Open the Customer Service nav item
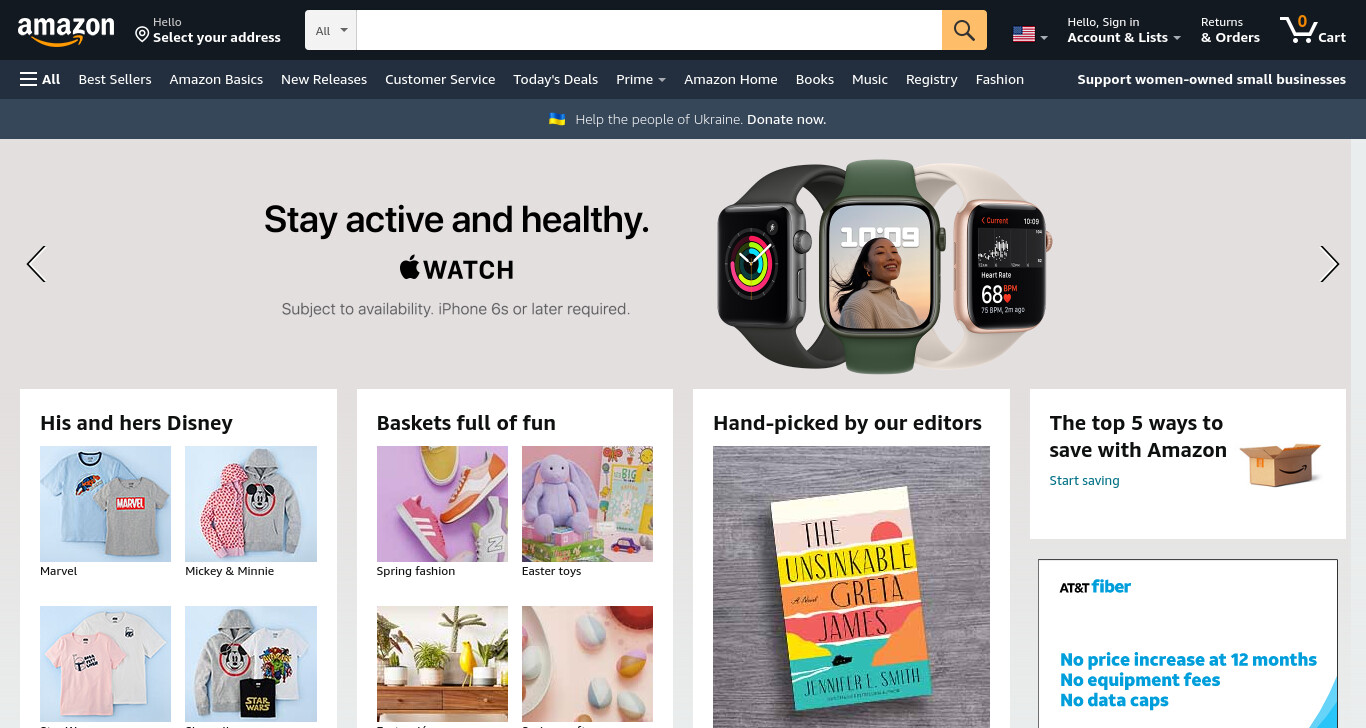This screenshot has width=1366, height=728. [440, 79]
